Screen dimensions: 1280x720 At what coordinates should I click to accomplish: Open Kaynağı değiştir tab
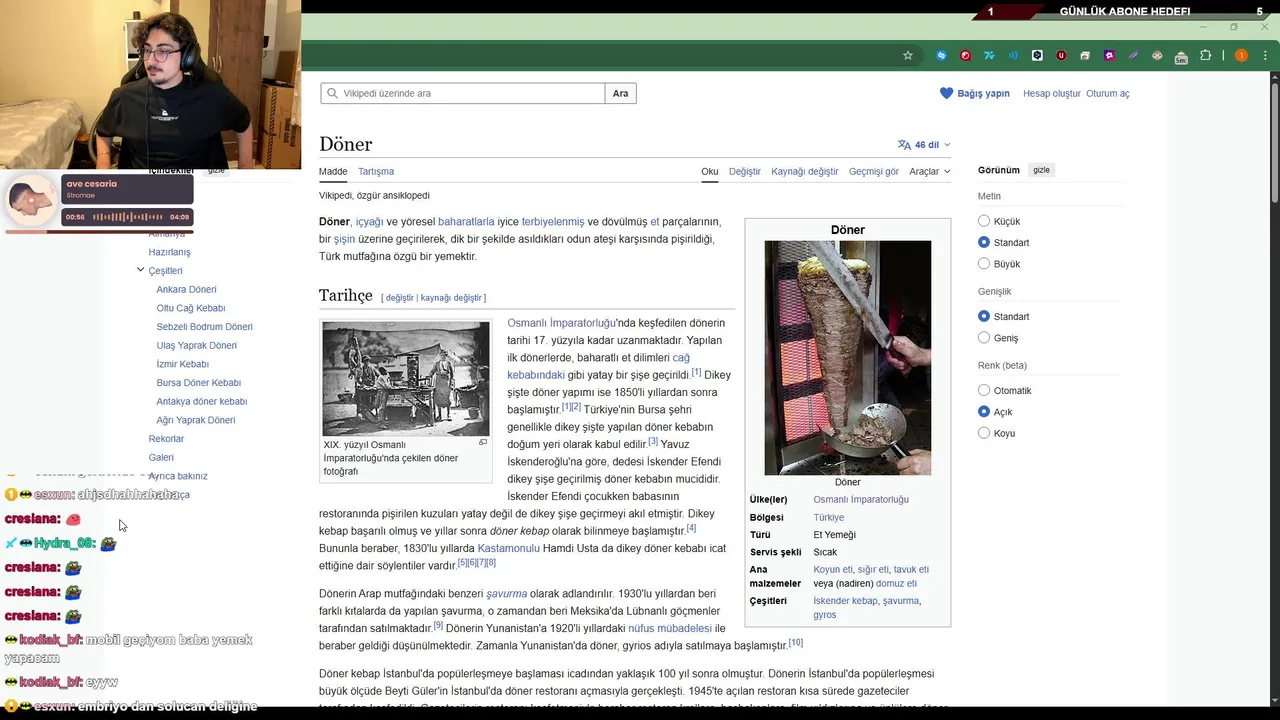point(805,171)
